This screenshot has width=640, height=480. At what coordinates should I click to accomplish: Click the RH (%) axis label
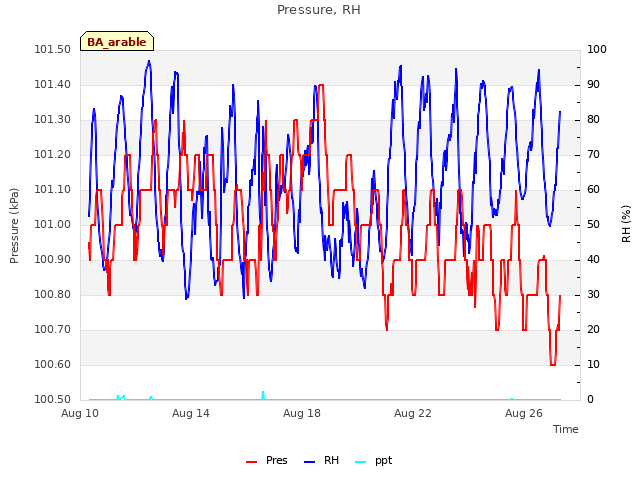point(626,224)
